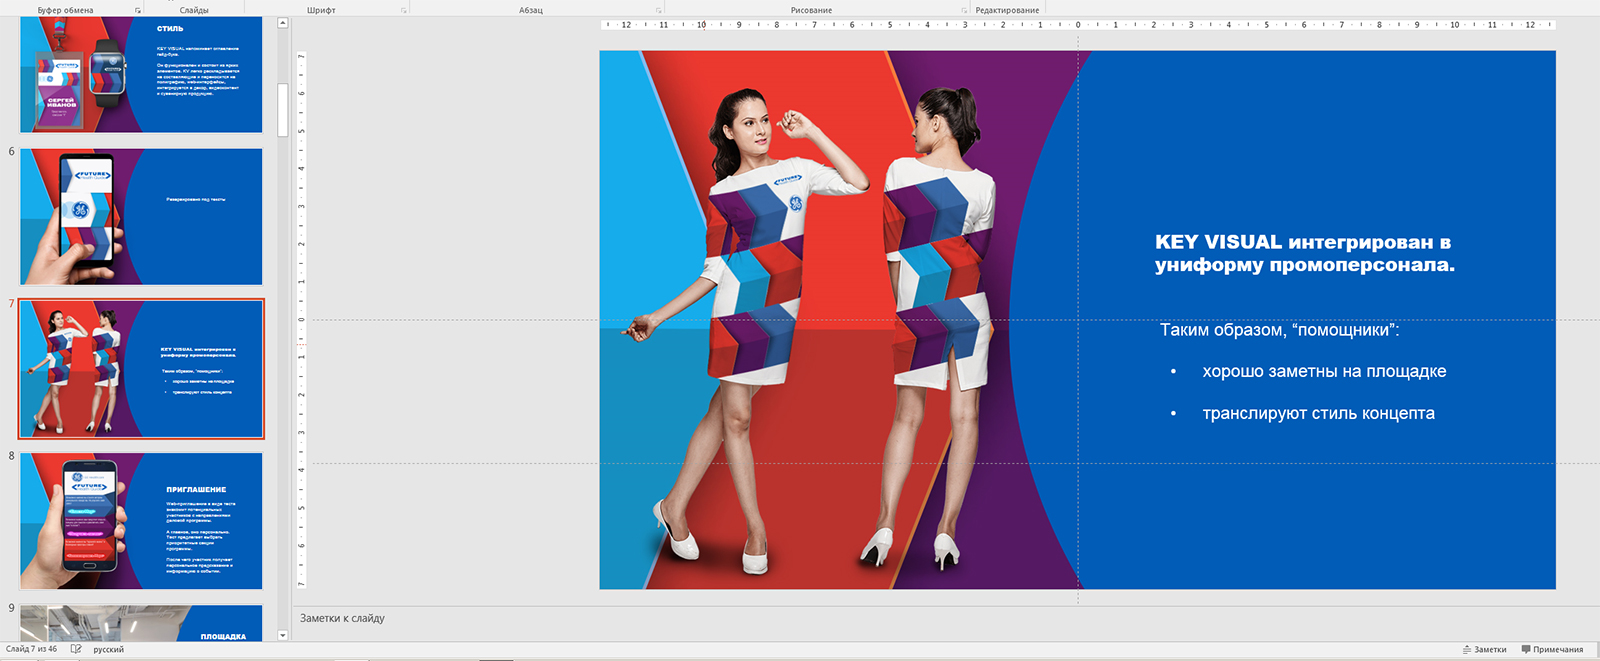Screen dimensions: 1600x661
Task: Click bullet text транслируют стиль концепта
Action: coord(1317,413)
